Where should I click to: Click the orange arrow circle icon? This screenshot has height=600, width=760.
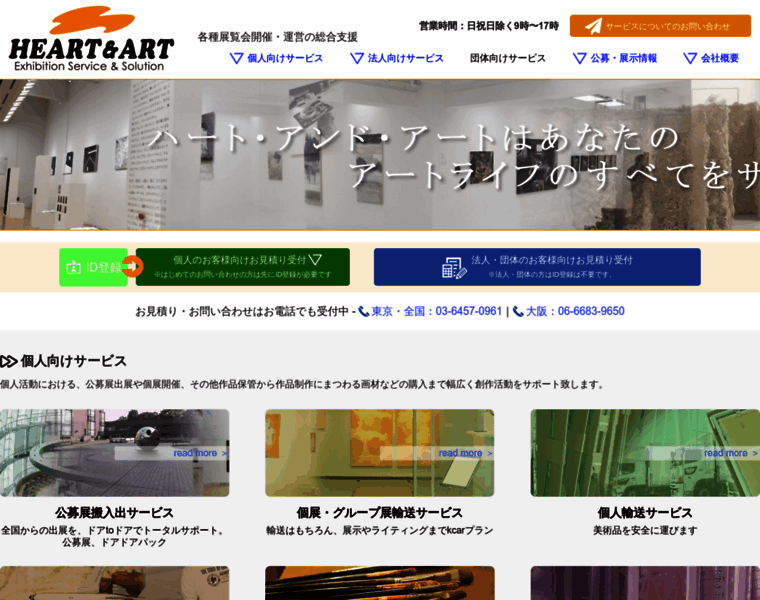(x=132, y=267)
